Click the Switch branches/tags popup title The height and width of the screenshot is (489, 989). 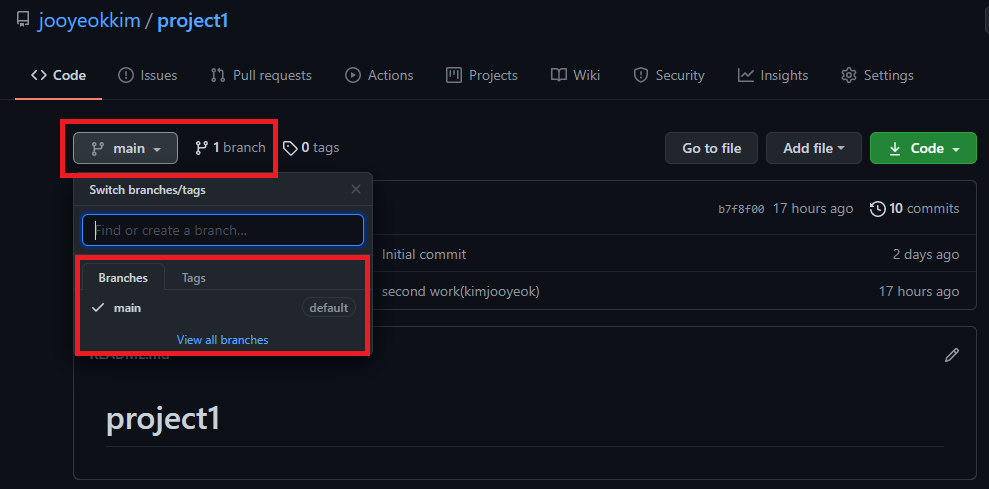pyautogui.click(x=148, y=190)
